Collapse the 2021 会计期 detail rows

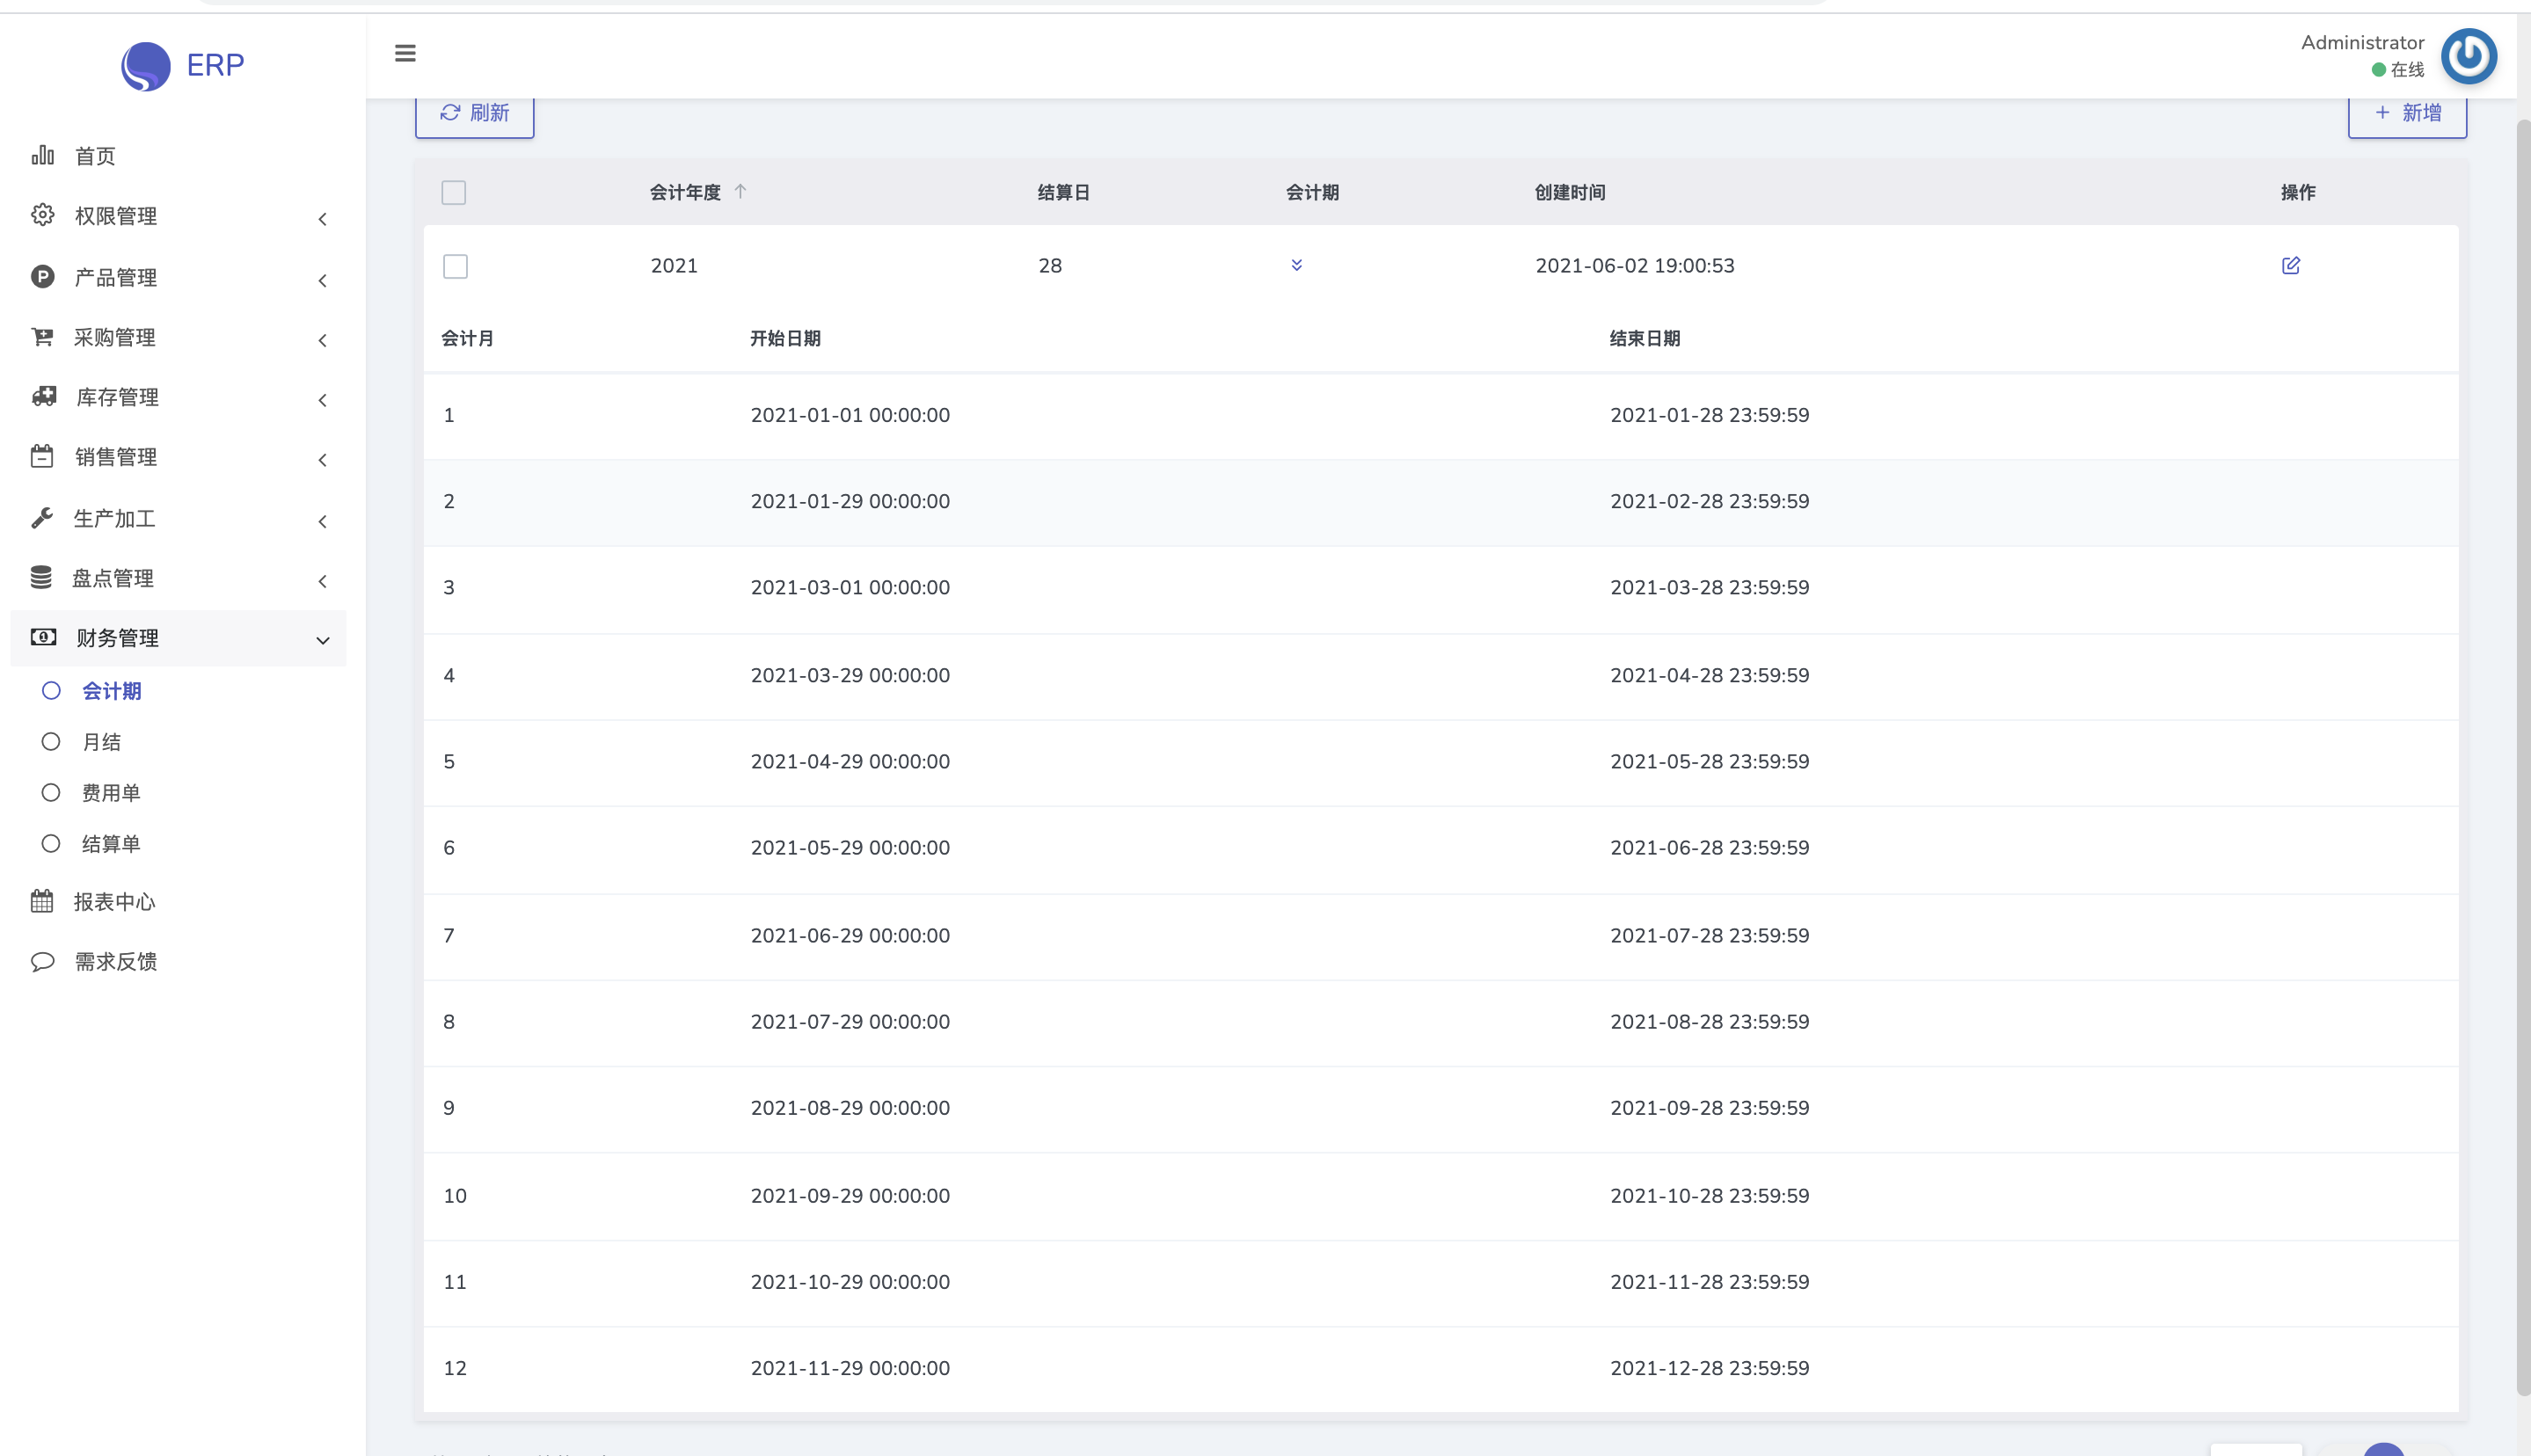(x=1296, y=265)
